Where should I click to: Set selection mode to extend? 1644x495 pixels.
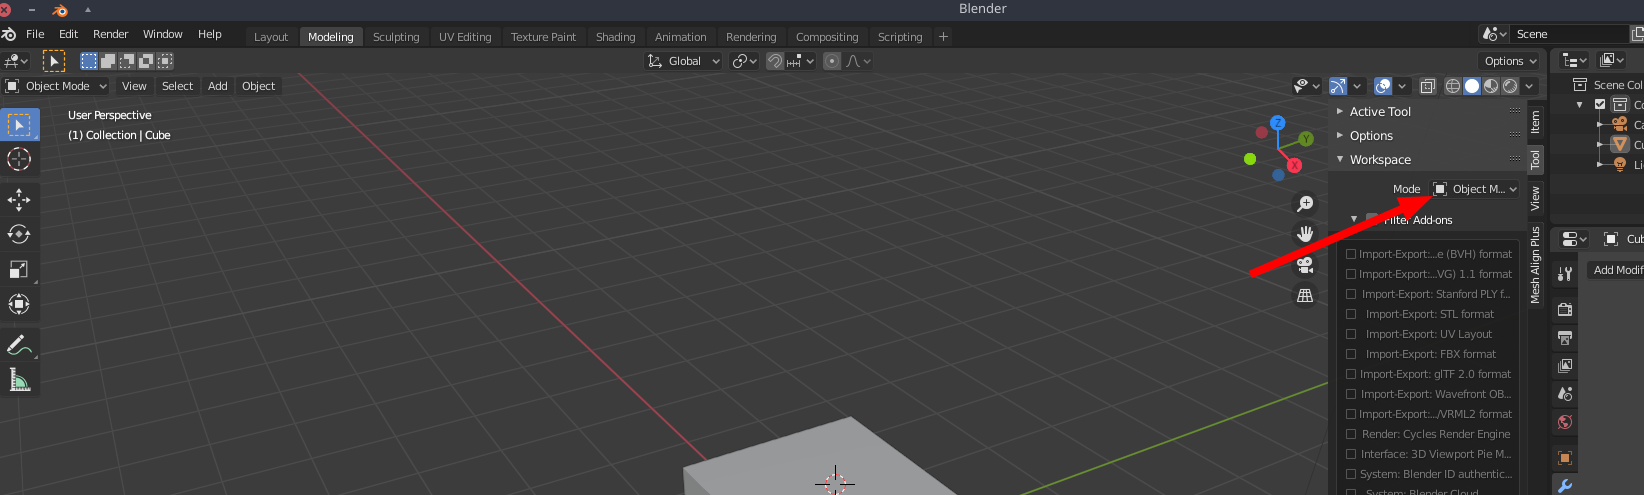tap(108, 61)
